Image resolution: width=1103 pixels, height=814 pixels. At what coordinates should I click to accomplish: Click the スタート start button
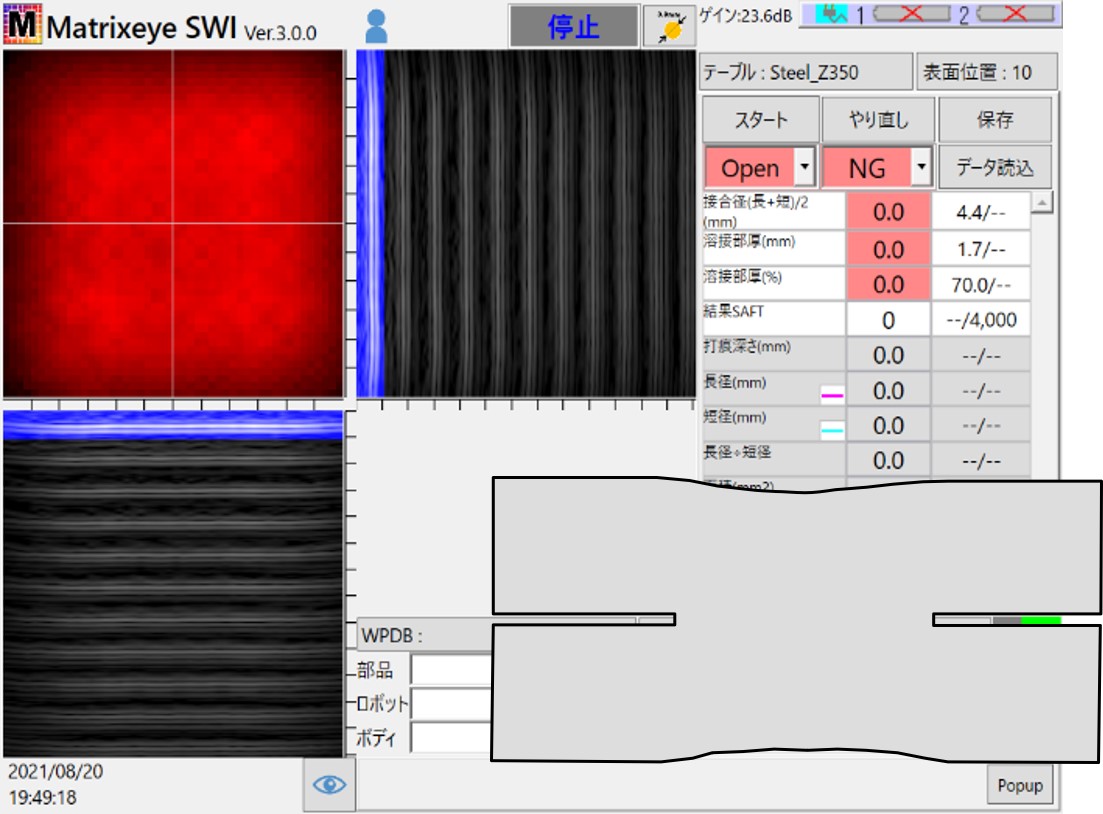point(761,120)
